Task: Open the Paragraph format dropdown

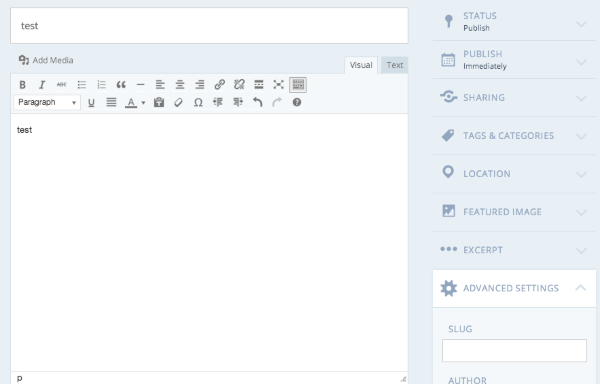Action: point(47,103)
